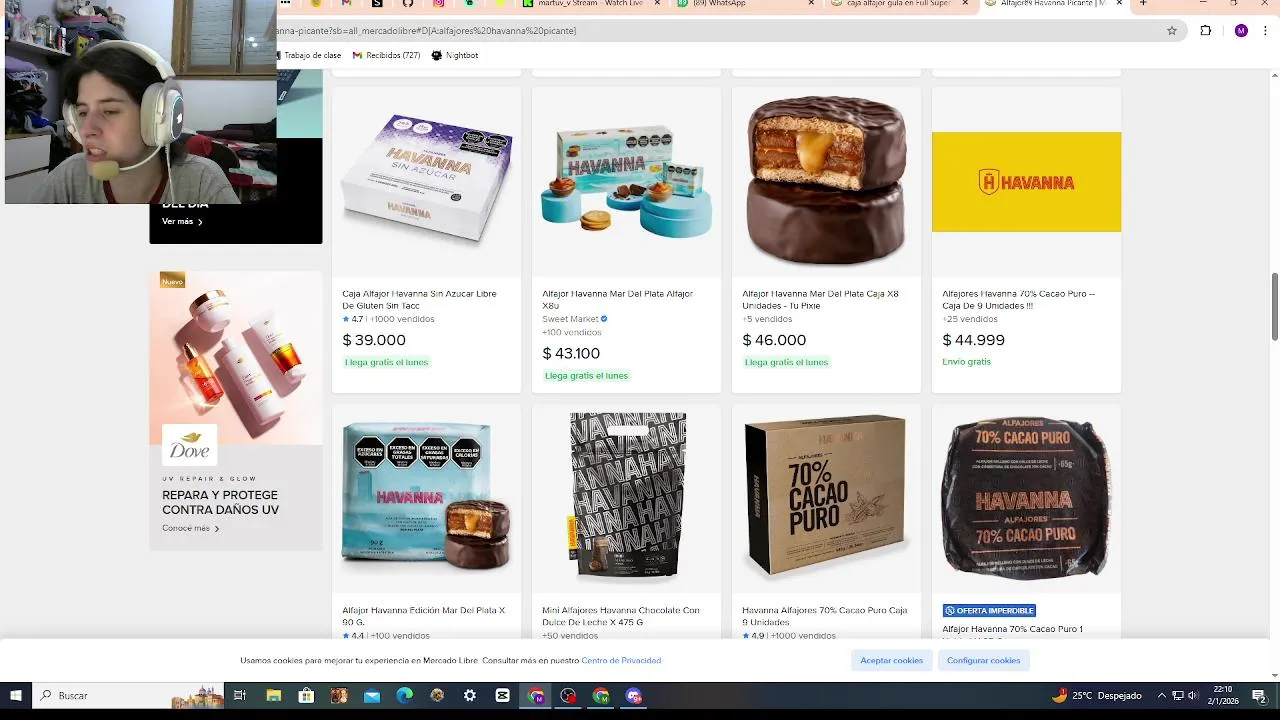The height and width of the screenshot is (720, 1280).
Task: Show hidden system tray icons chevron
Action: 1161,696
